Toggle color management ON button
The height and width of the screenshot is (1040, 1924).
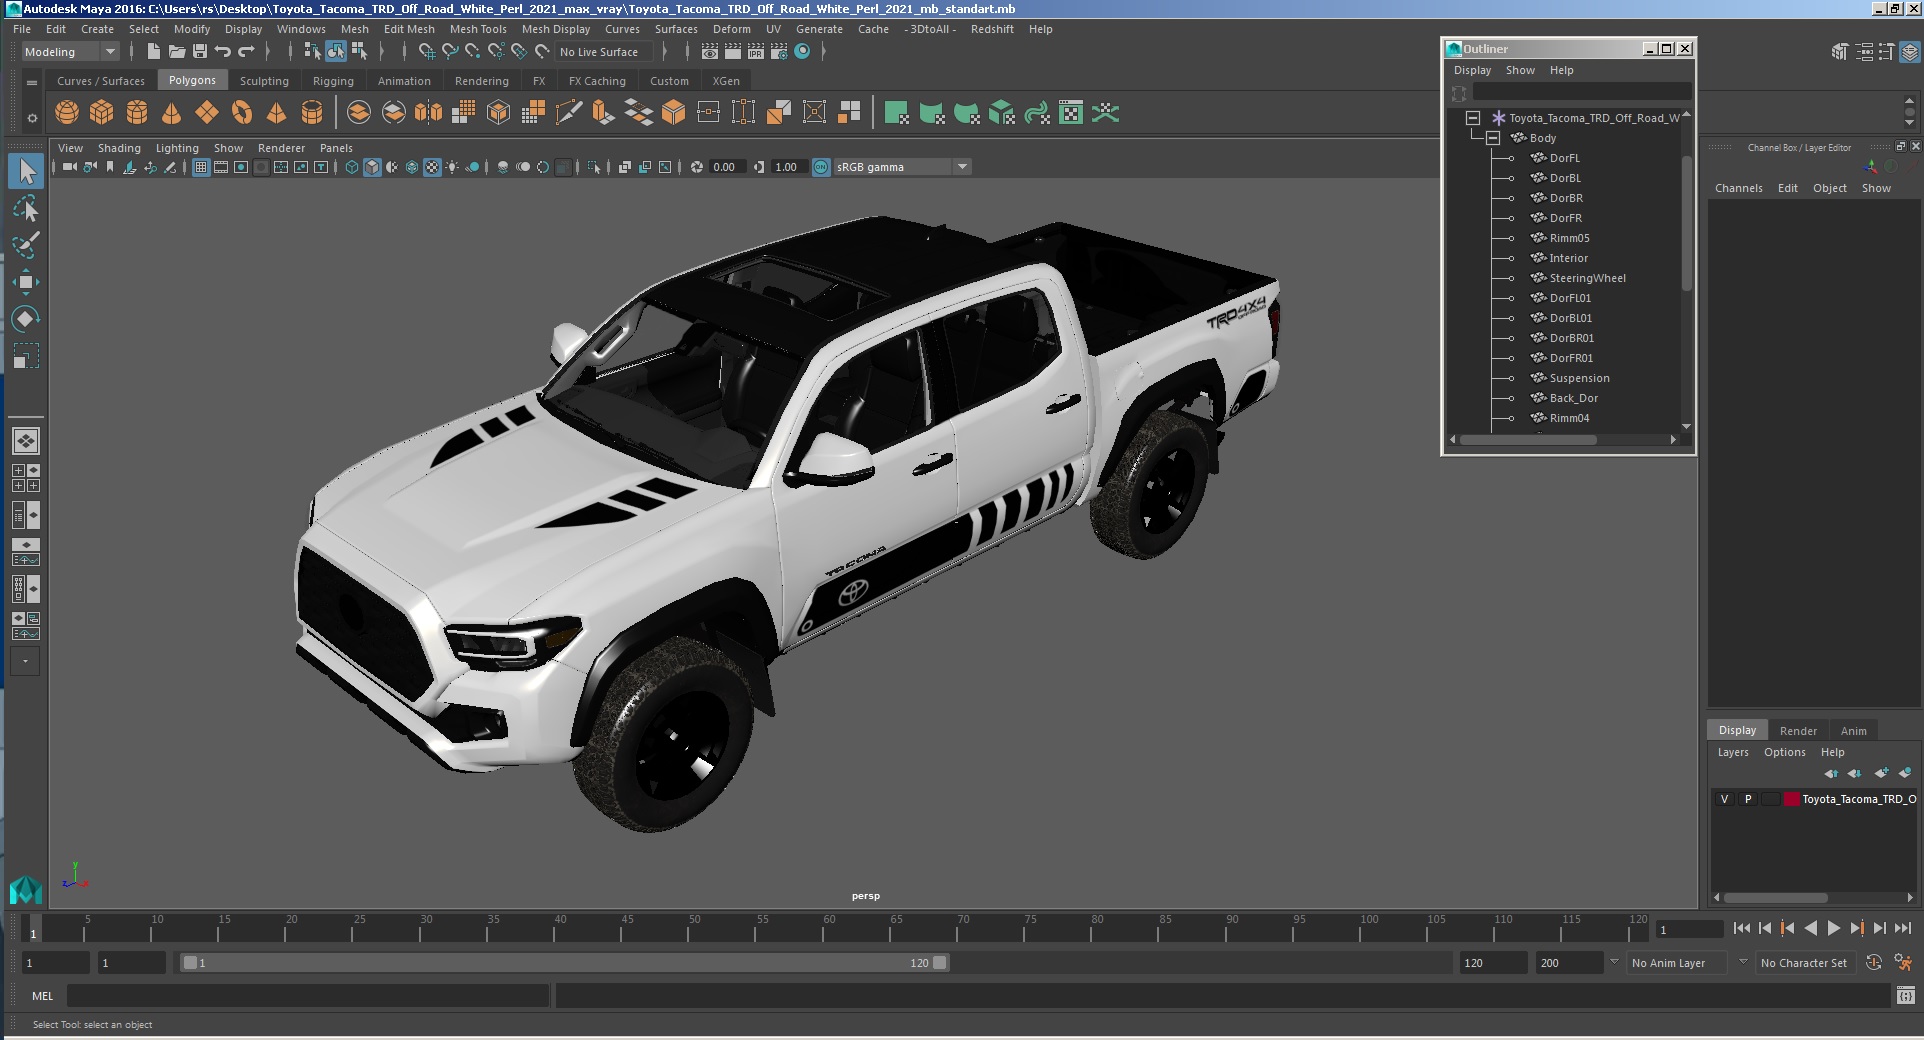tap(821, 167)
